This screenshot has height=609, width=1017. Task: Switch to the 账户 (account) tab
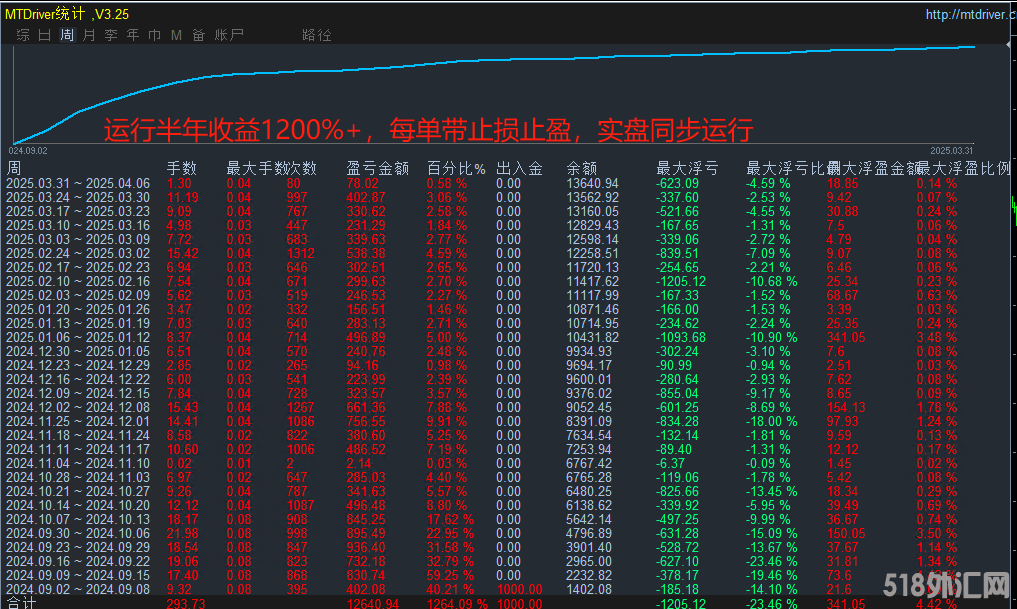pos(229,35)
